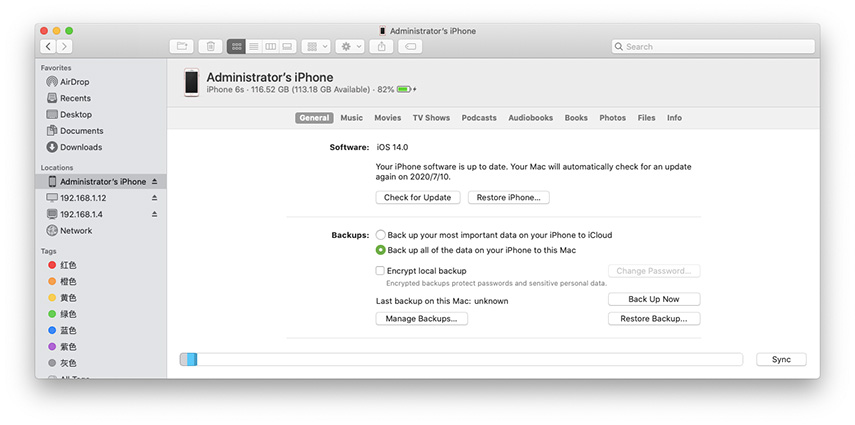The width and height of the screenshot is (855, 425).
Task: Click 'Last backup on this Mac: unknown' text
Action: tap(442, 301)
